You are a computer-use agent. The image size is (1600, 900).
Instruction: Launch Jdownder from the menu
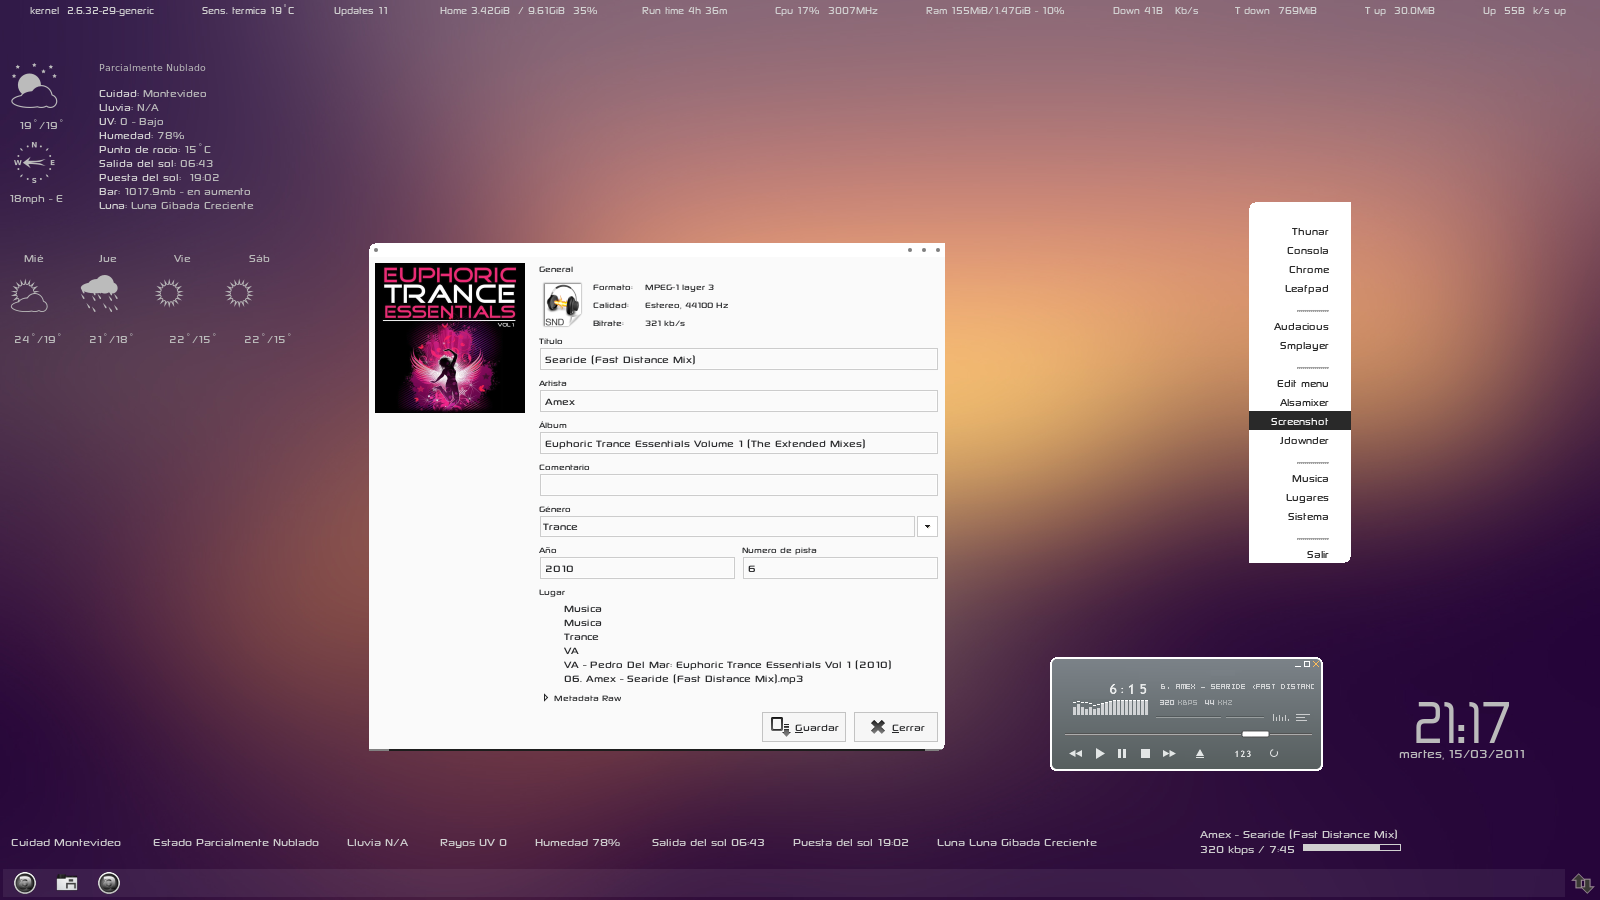(x=1300, y=440)
